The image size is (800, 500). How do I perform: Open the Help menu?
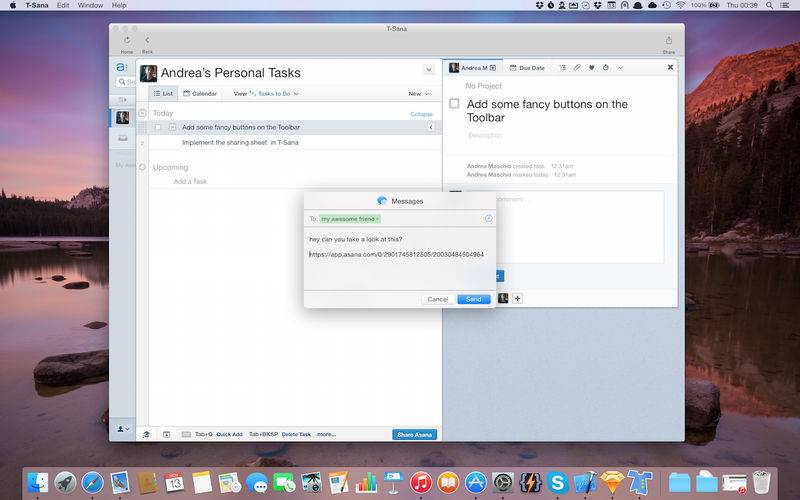click(119, 5)
